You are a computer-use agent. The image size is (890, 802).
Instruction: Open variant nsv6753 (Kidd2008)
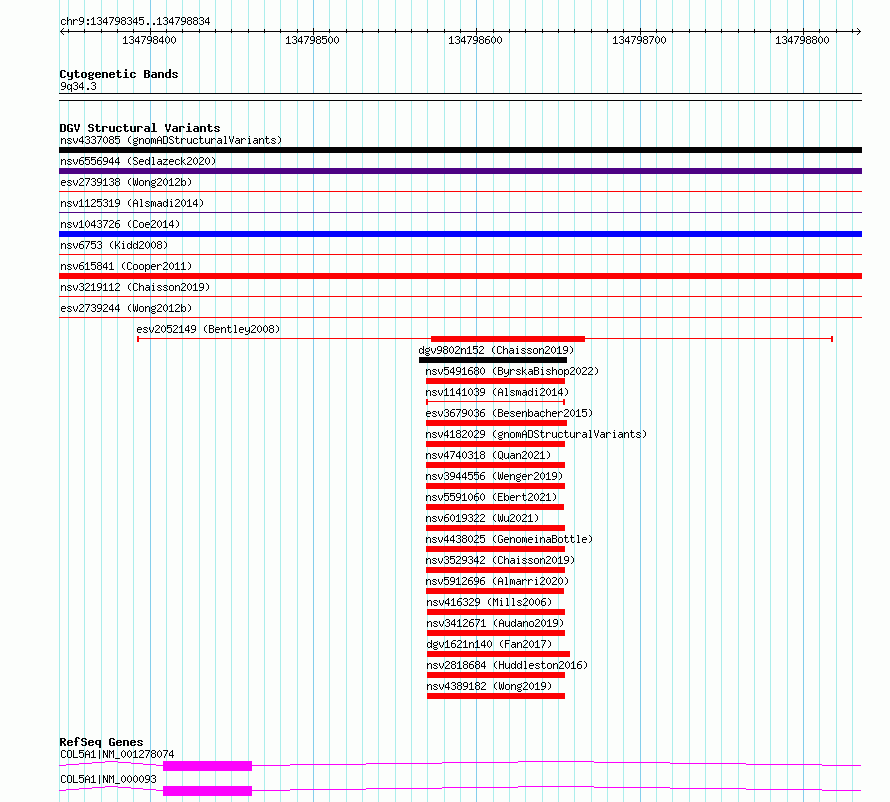click(x=114, y=245)
